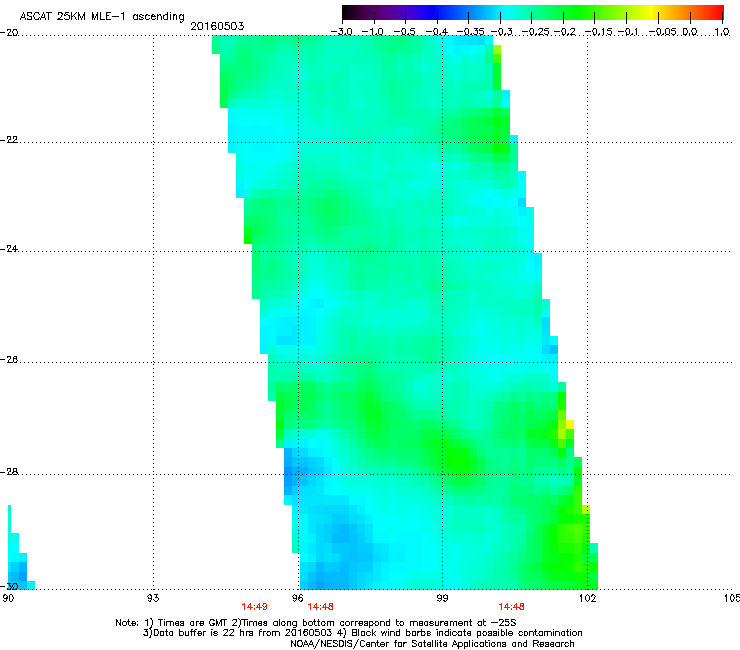
Task: Click the color bar label -3.0
Action: (x=342, y=32)
